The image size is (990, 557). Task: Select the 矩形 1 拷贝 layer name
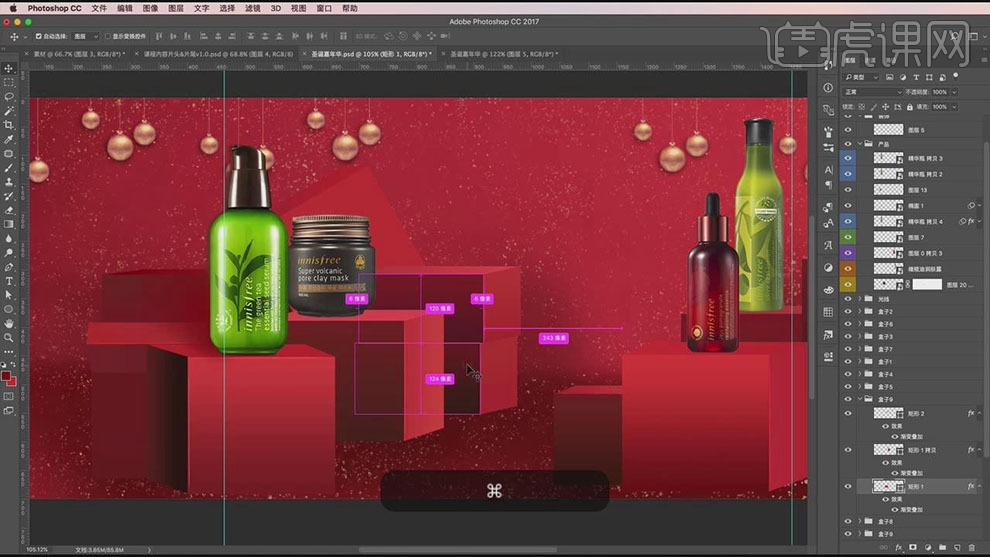(x=922, y=450)
